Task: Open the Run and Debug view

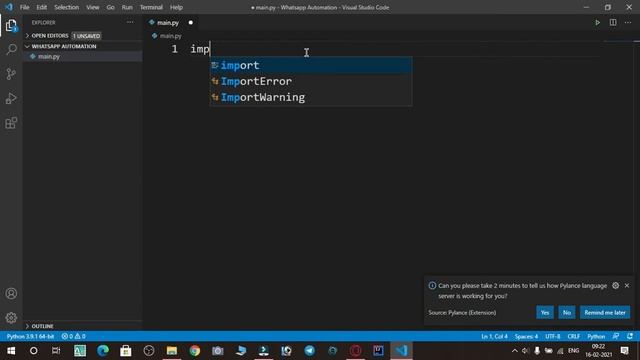Action: [x=11, y=98]
